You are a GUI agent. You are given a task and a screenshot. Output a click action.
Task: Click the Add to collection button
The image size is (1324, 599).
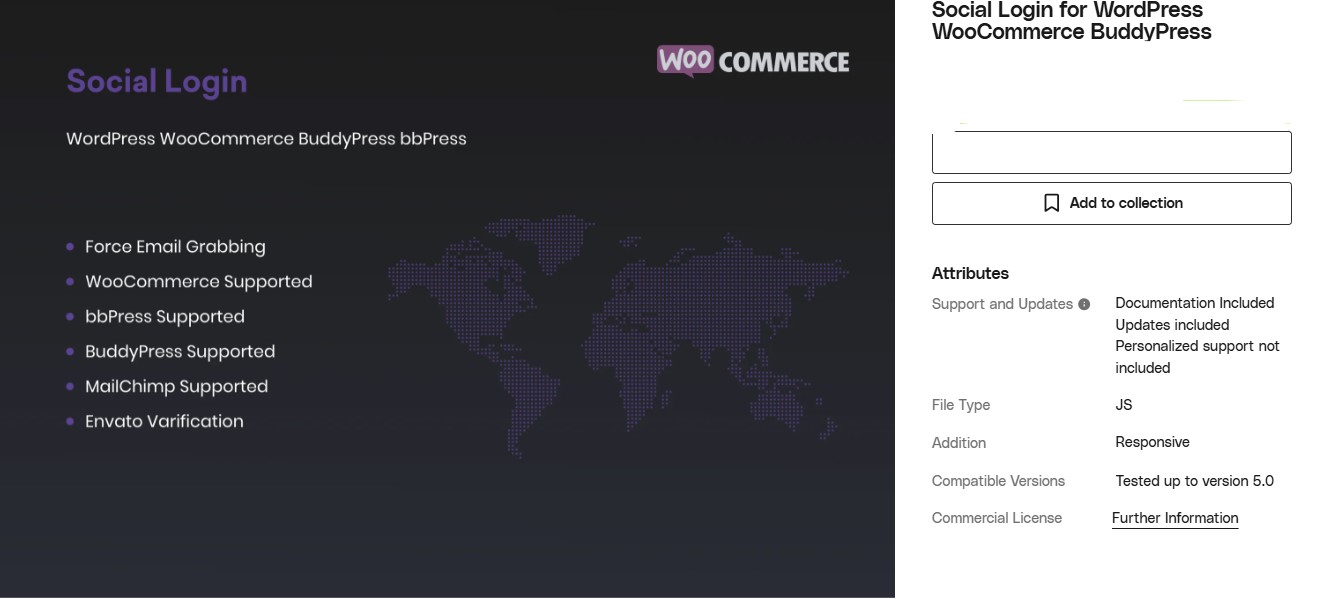(1111, 203)
